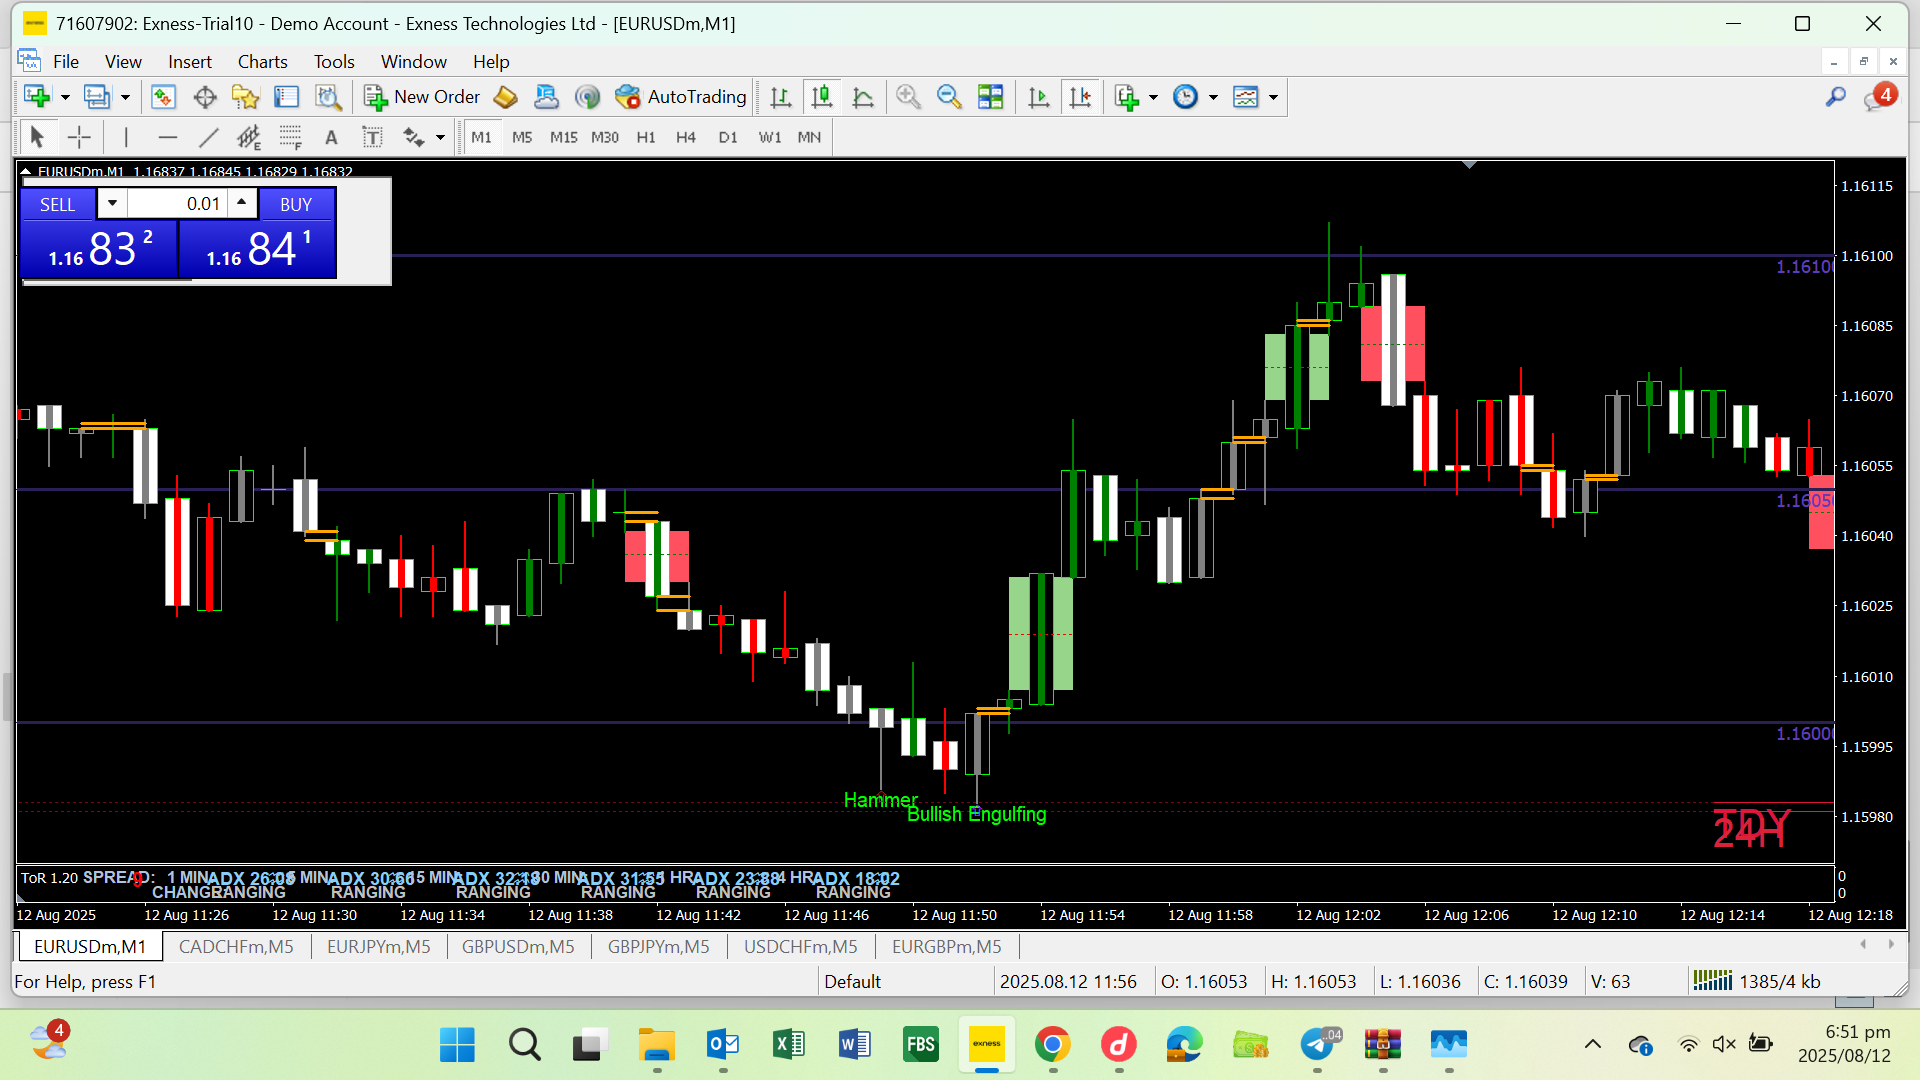This screenshot has width=1920, height=1080.
Task: Select the cursor arrow tool
Action: 38,137
